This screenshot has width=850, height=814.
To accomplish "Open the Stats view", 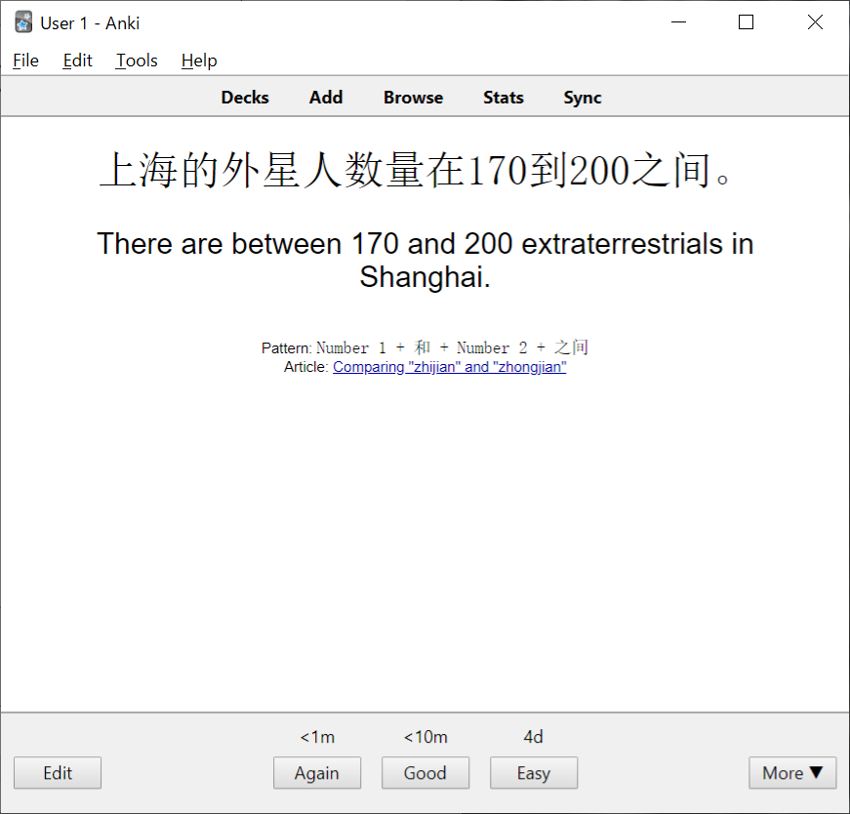I will coord(503,98).
